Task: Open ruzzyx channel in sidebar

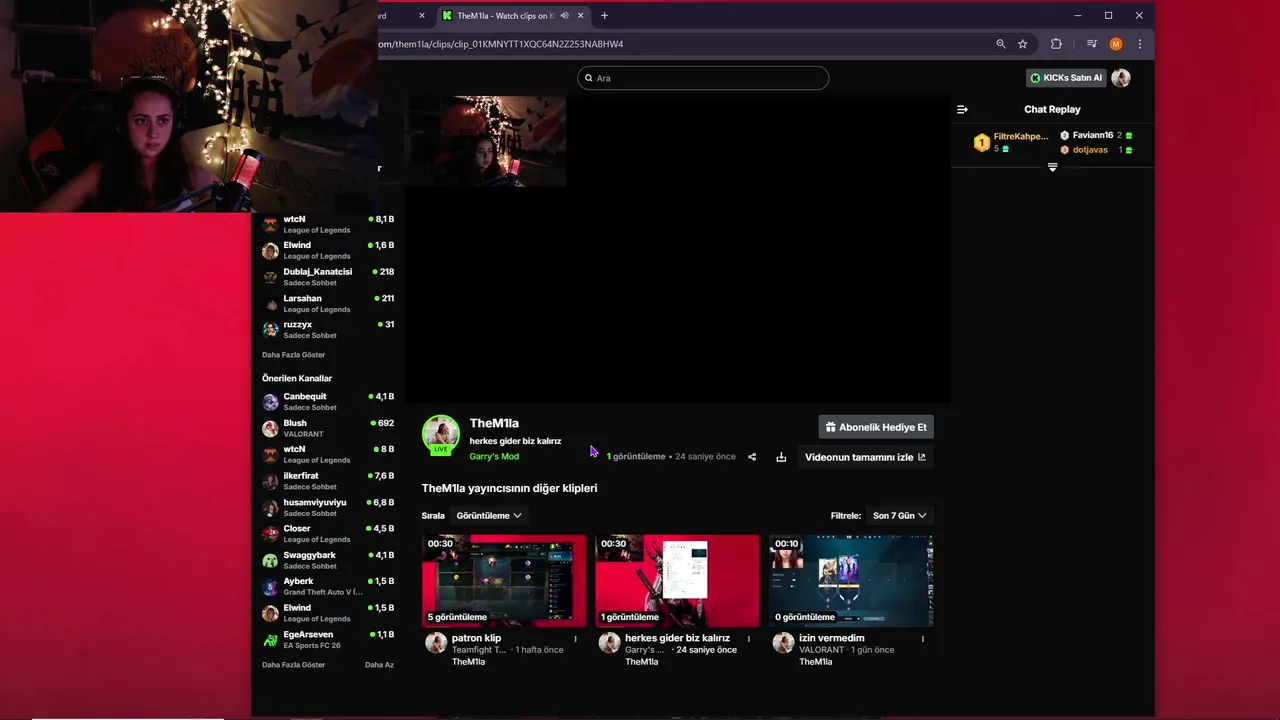Action: pos(328,329)
